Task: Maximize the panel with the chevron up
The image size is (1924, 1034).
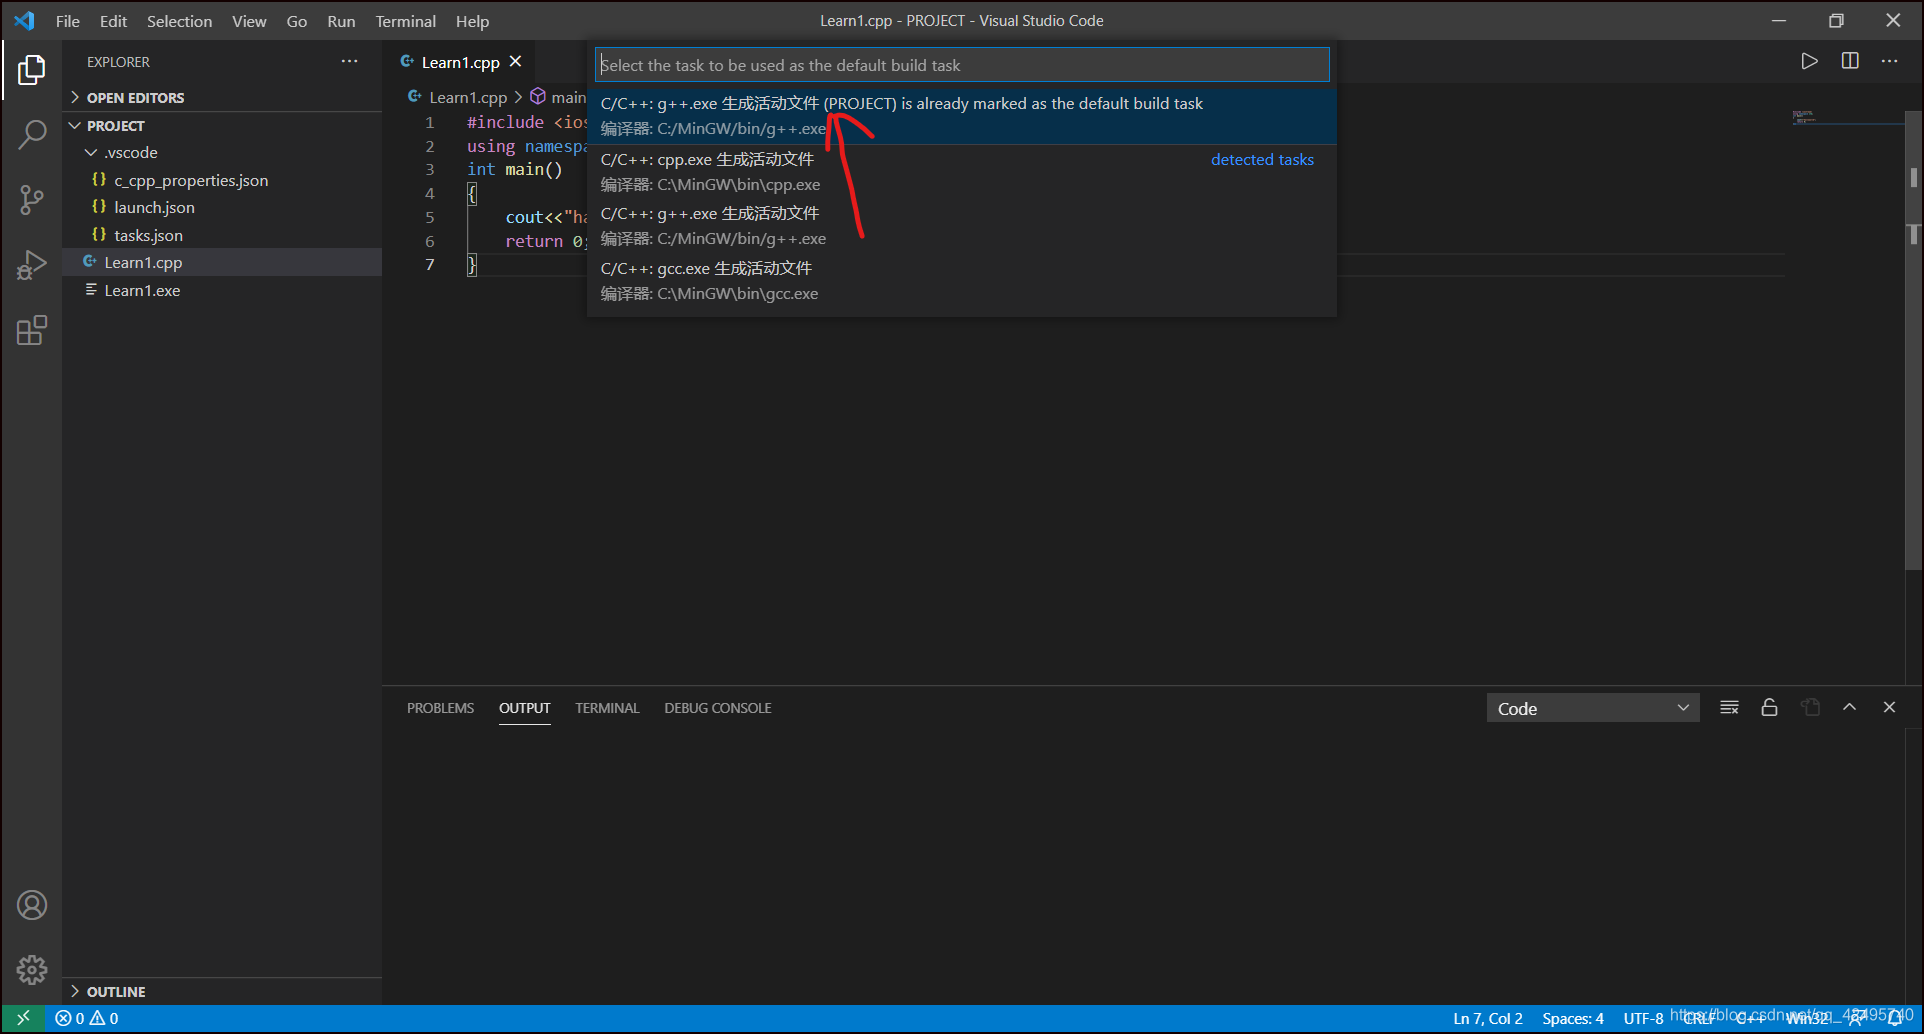Action: [1850, 707]
